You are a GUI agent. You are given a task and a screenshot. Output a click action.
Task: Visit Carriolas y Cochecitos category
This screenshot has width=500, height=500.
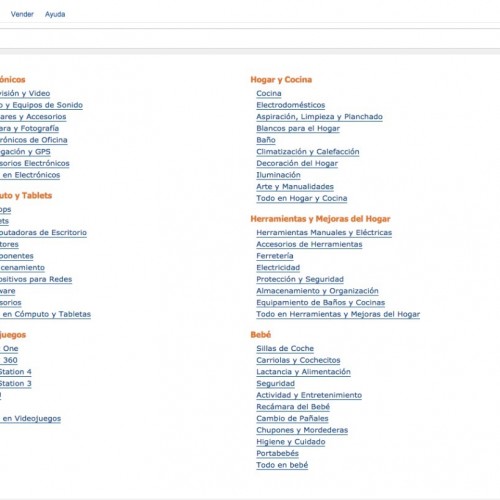(x=298, y=360)
